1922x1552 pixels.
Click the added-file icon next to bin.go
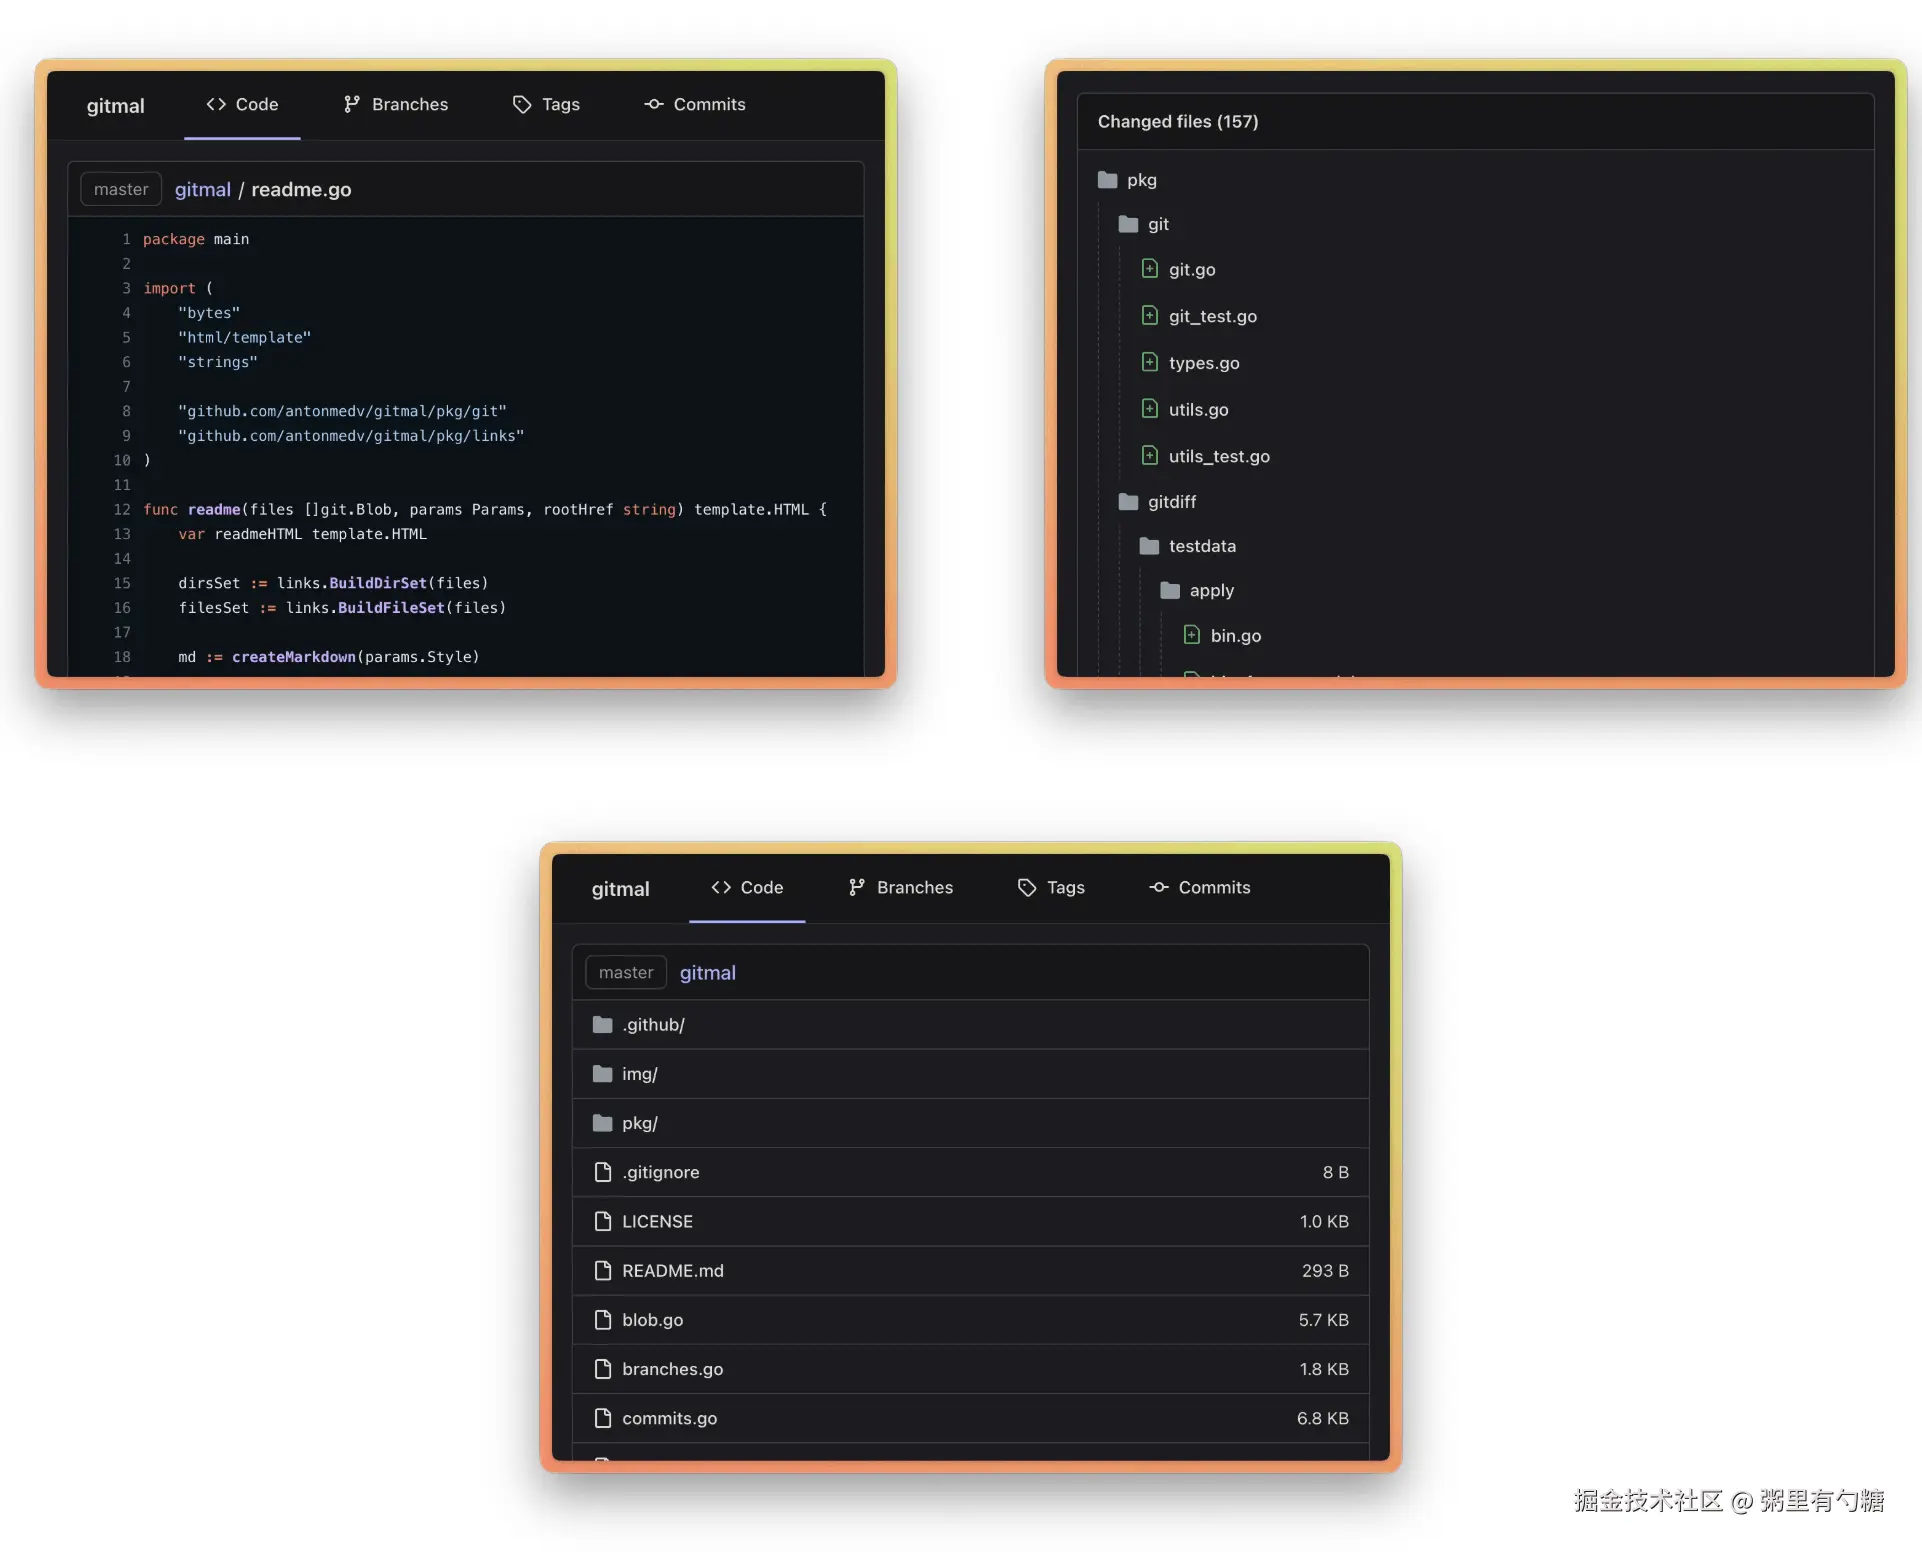1191,635
